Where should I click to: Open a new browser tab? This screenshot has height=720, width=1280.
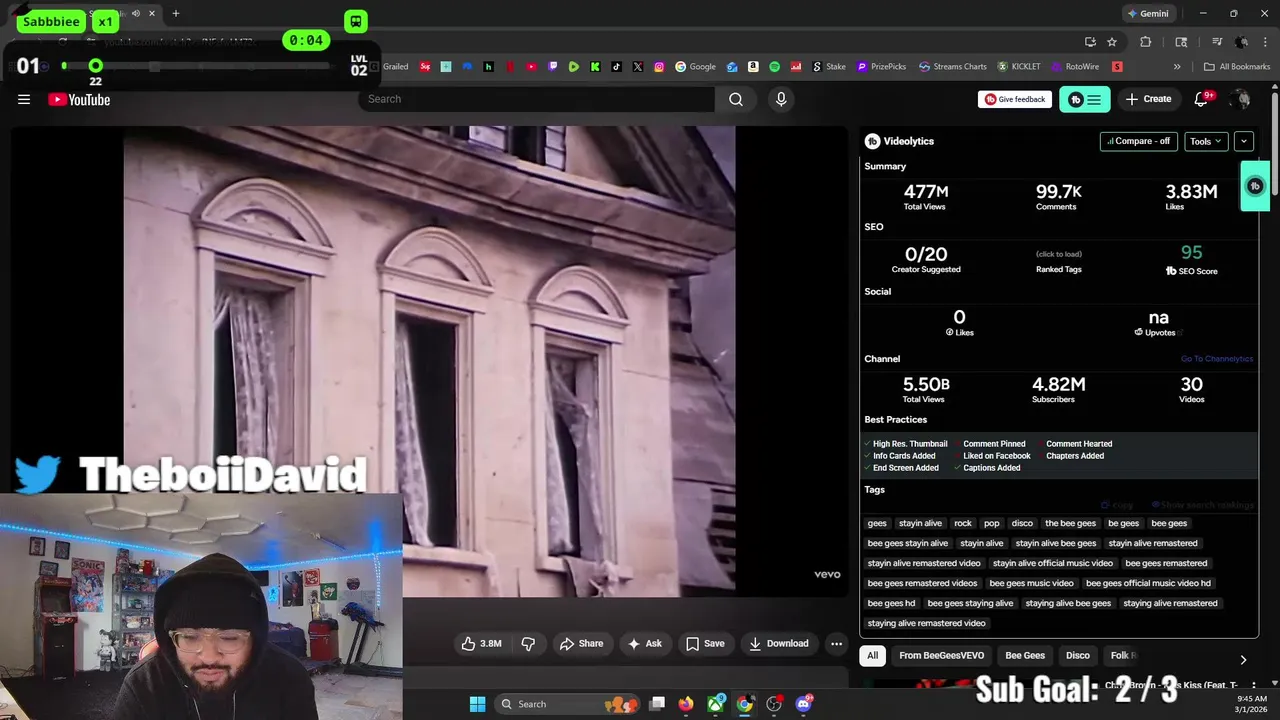[176, 14]
